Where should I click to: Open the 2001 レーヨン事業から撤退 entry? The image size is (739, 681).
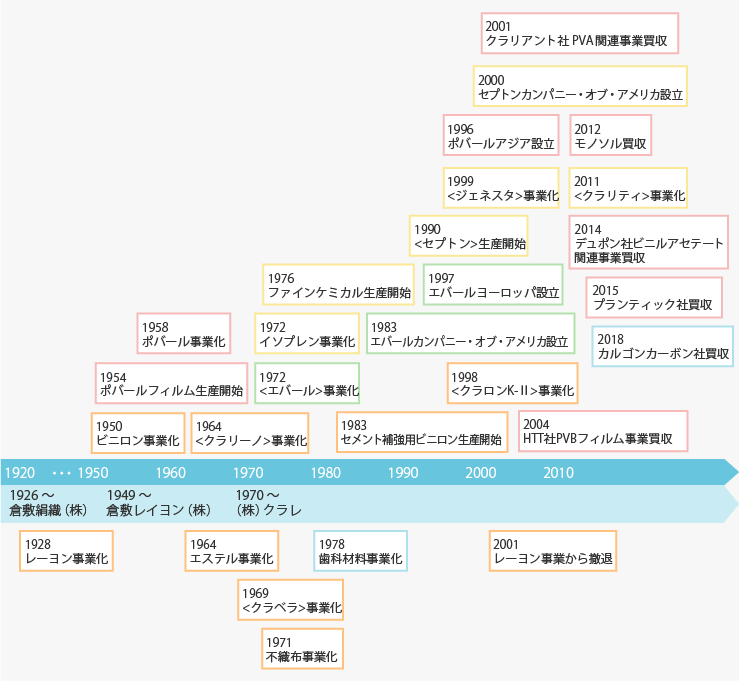[553, 551]
